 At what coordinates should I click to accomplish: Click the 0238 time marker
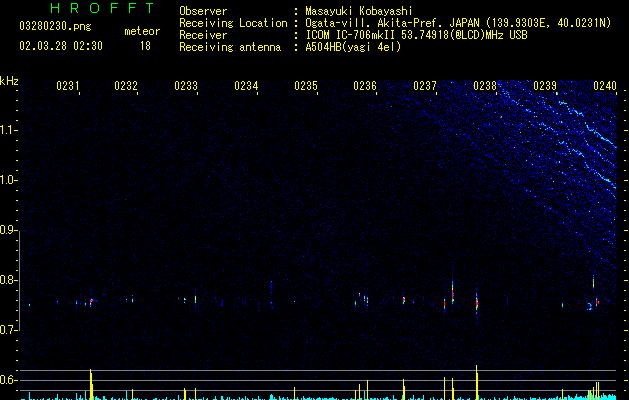click(485, 86)
